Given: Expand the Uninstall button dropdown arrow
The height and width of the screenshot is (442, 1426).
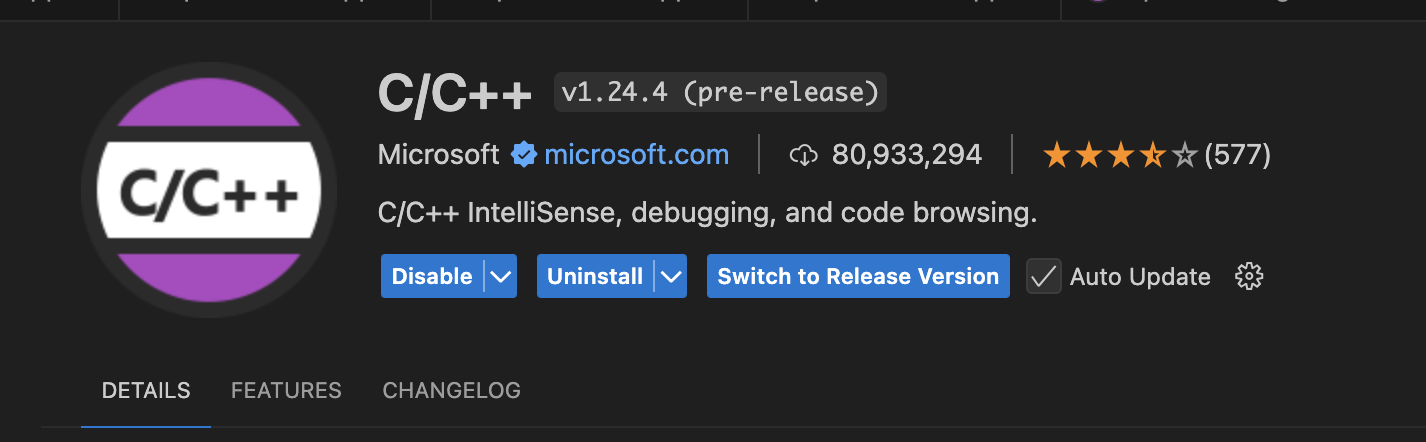Looking at the screenshot, I should tap(671, 277).
